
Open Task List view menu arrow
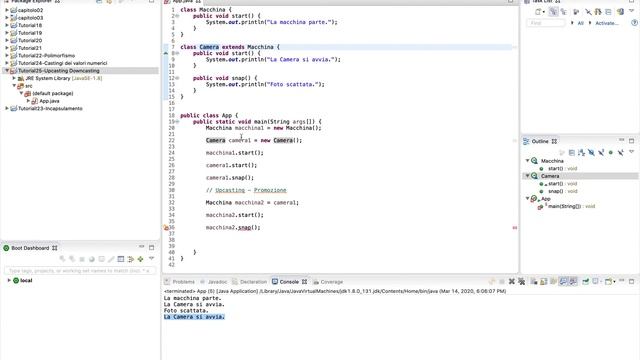(x=631, y=11)
